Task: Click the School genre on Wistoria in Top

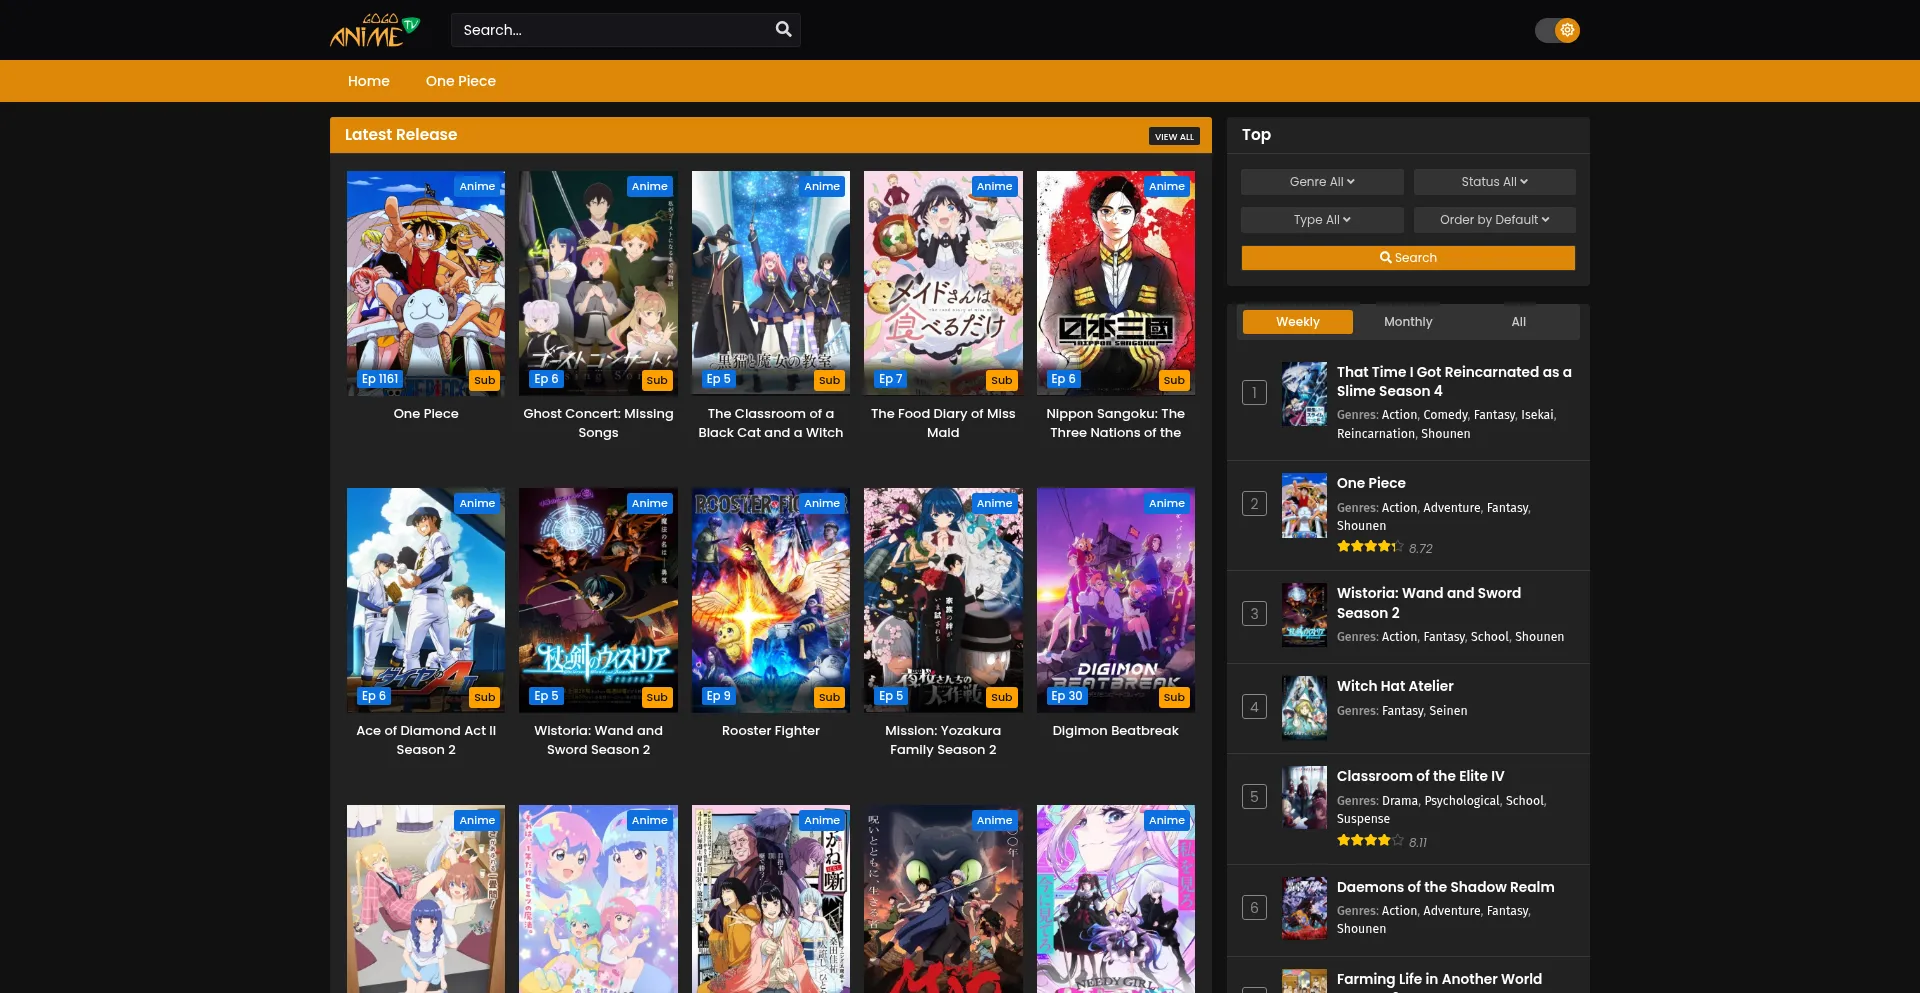Action: click(1489, 637)
